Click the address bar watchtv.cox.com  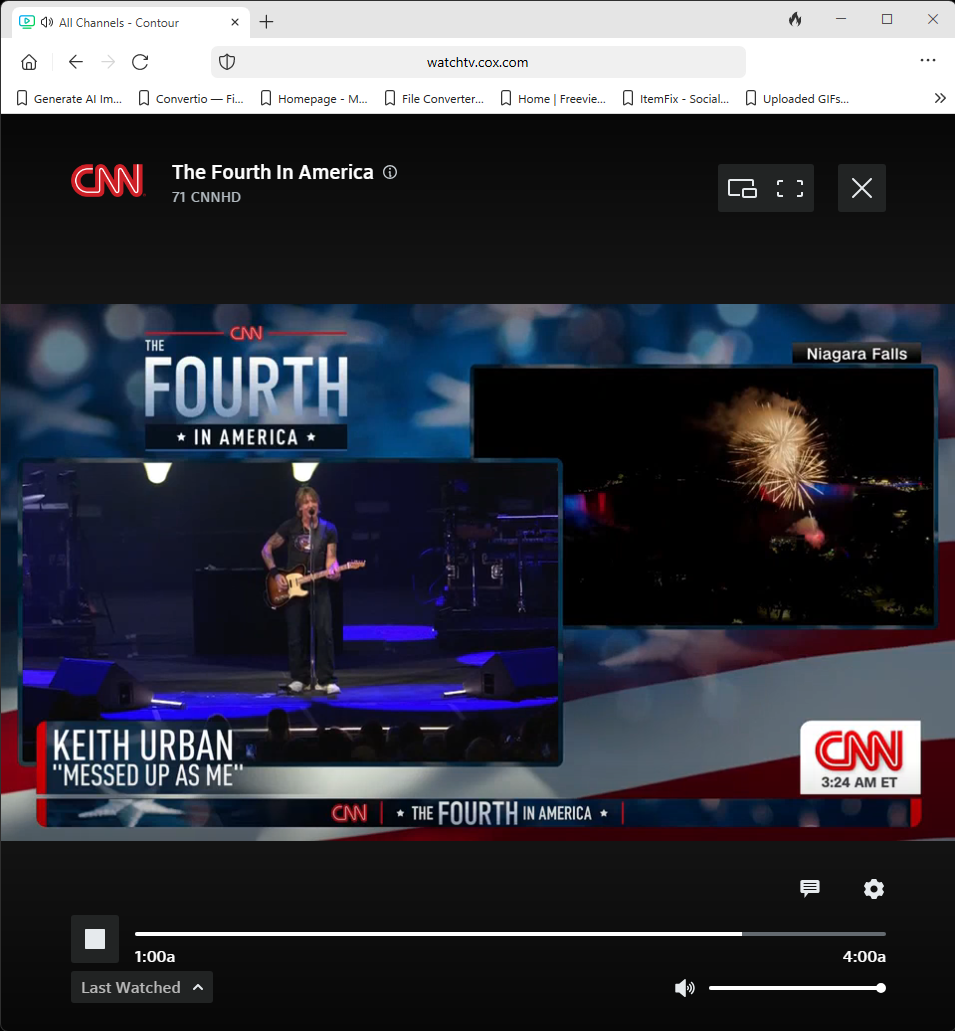point(478,62)
